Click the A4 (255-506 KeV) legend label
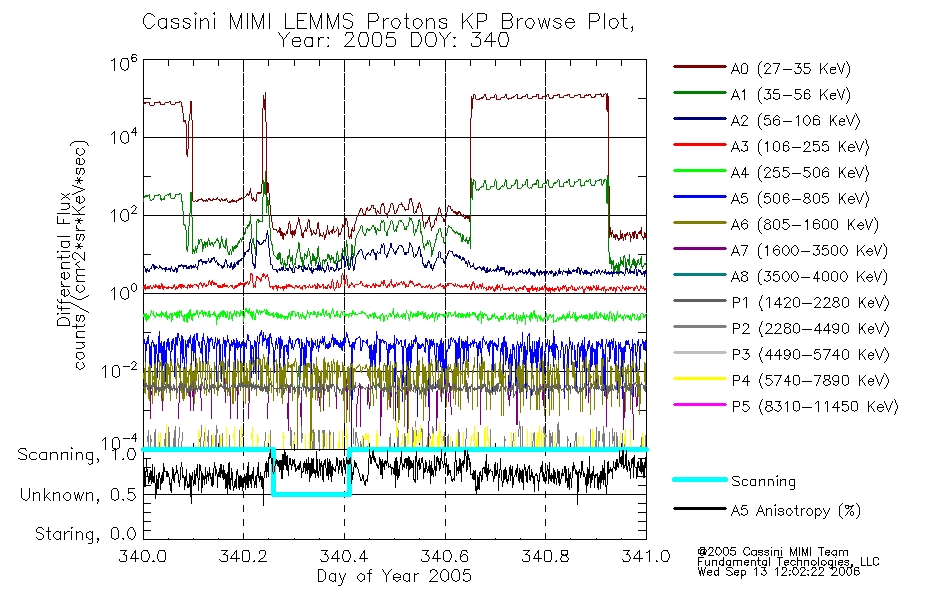This screenshot has width=950, height=600. coord(800,173)
